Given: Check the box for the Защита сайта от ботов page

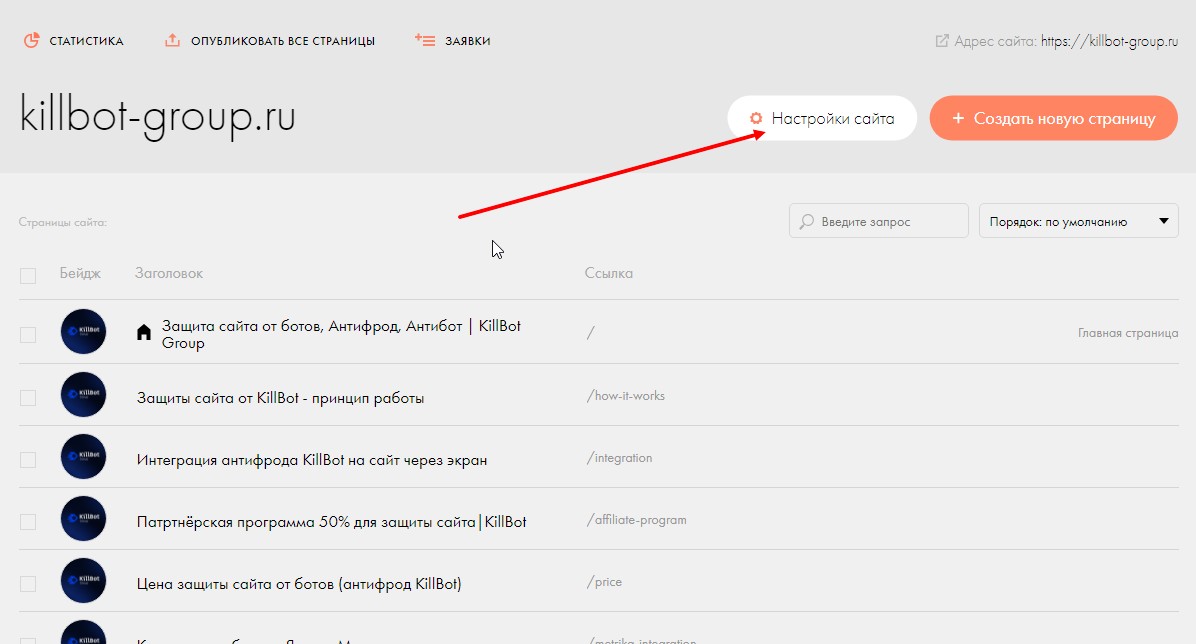Looking at the screenshot, I should 28,334.
